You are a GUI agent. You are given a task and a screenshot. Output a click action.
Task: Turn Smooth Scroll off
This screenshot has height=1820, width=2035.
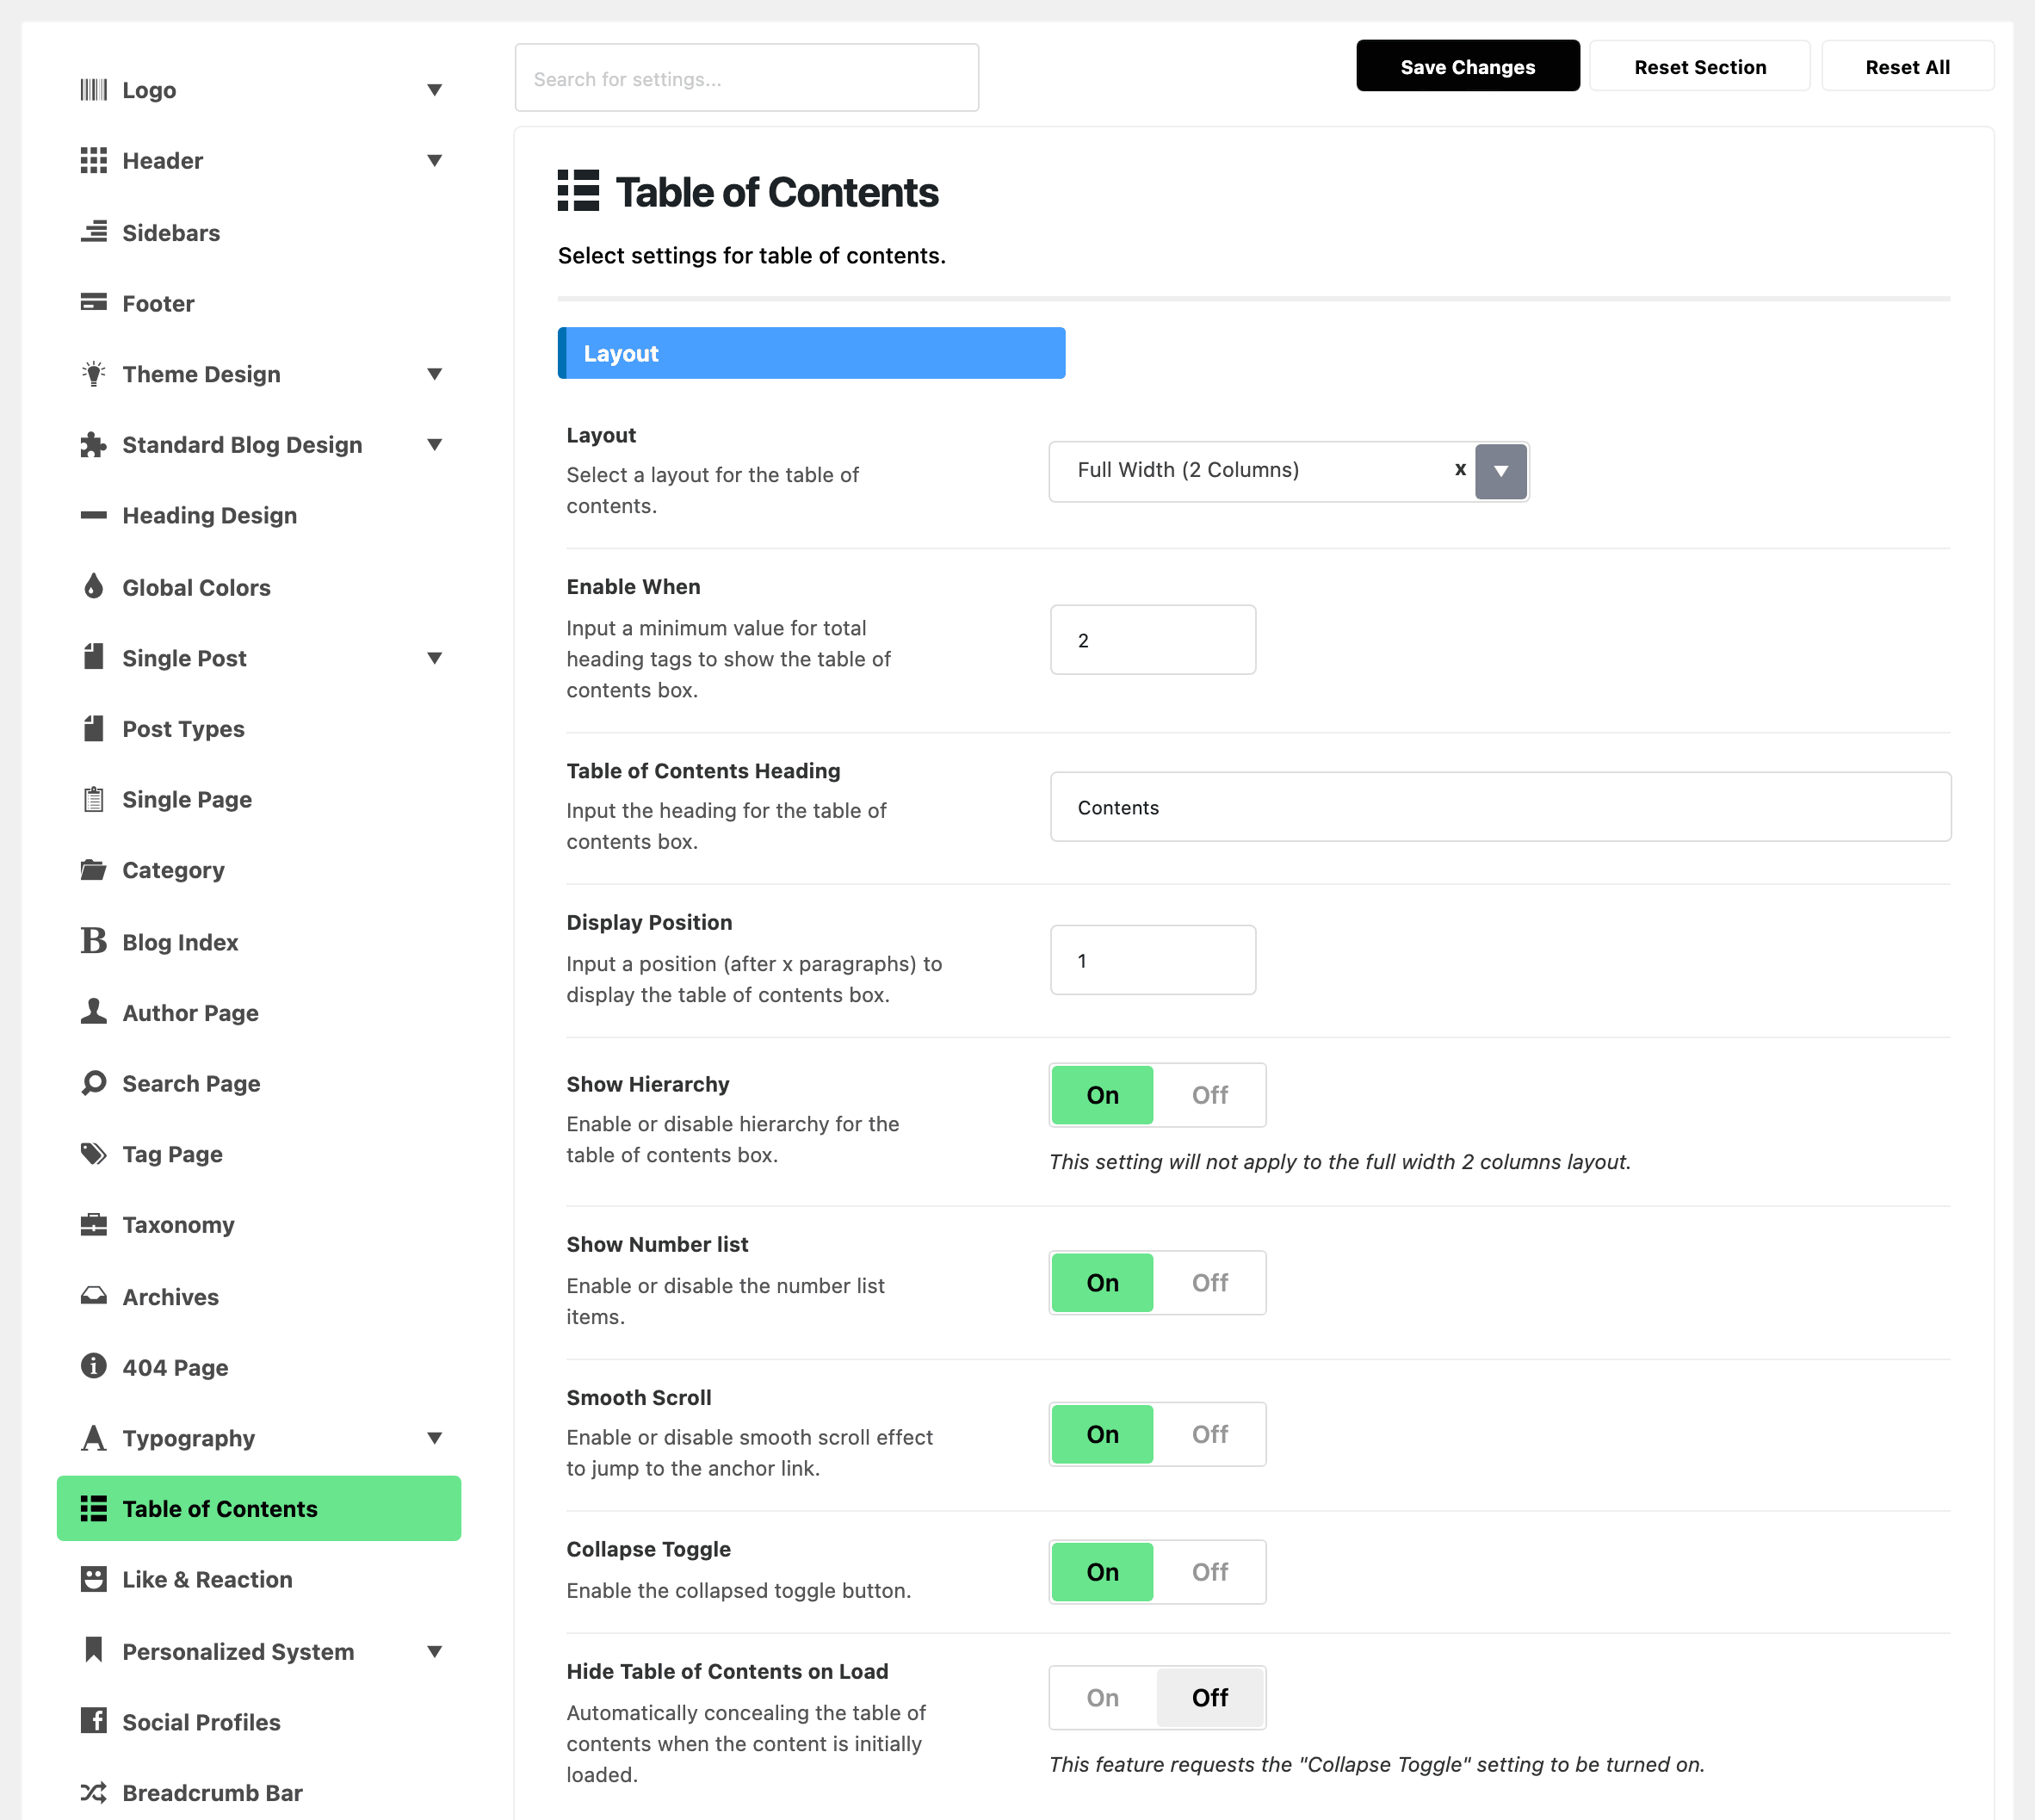click(1209, 1434)
